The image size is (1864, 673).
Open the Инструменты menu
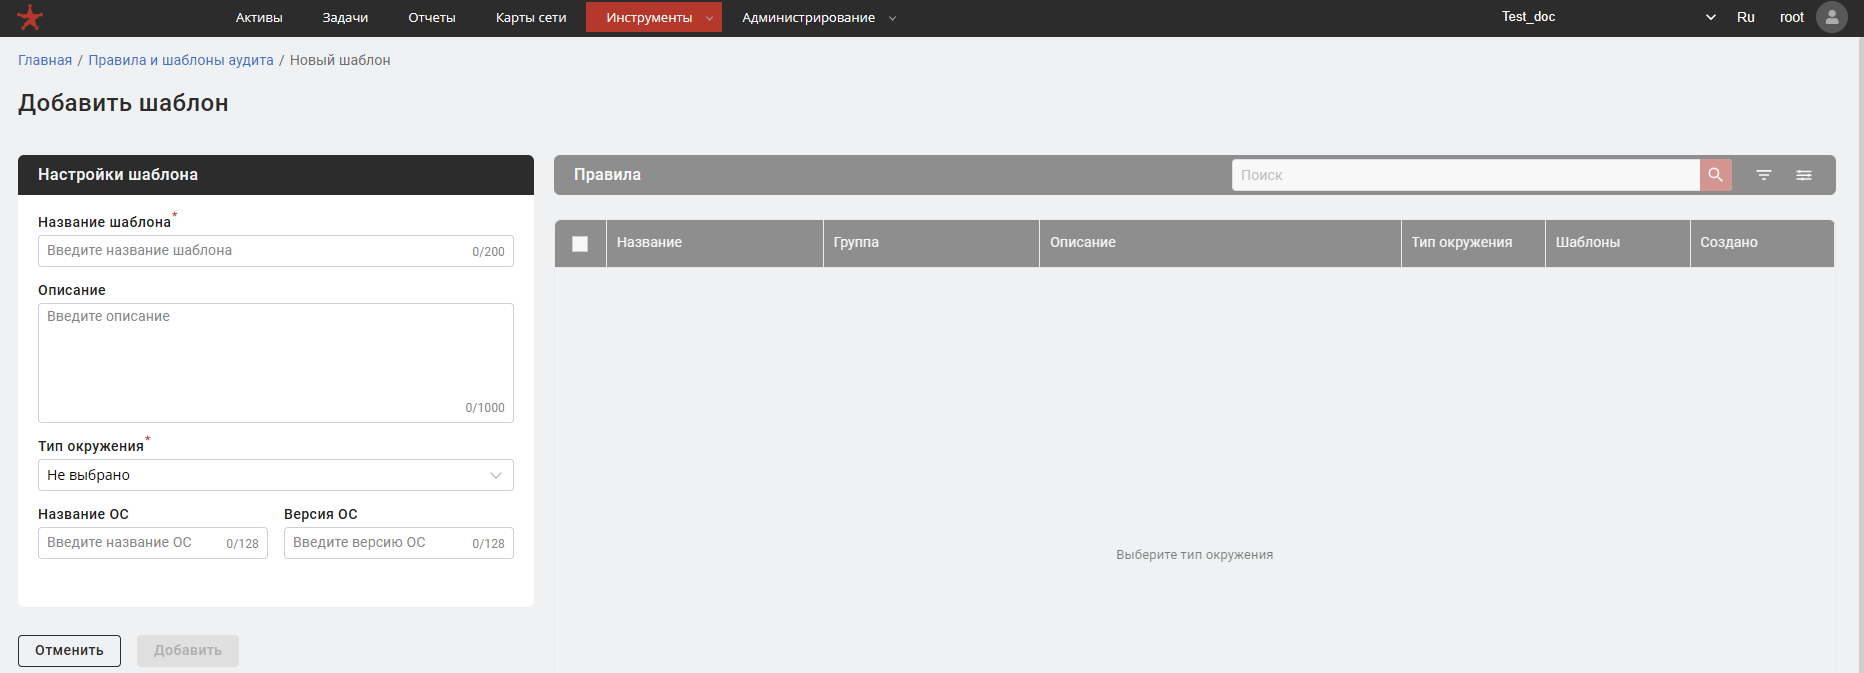click(653, 17)
